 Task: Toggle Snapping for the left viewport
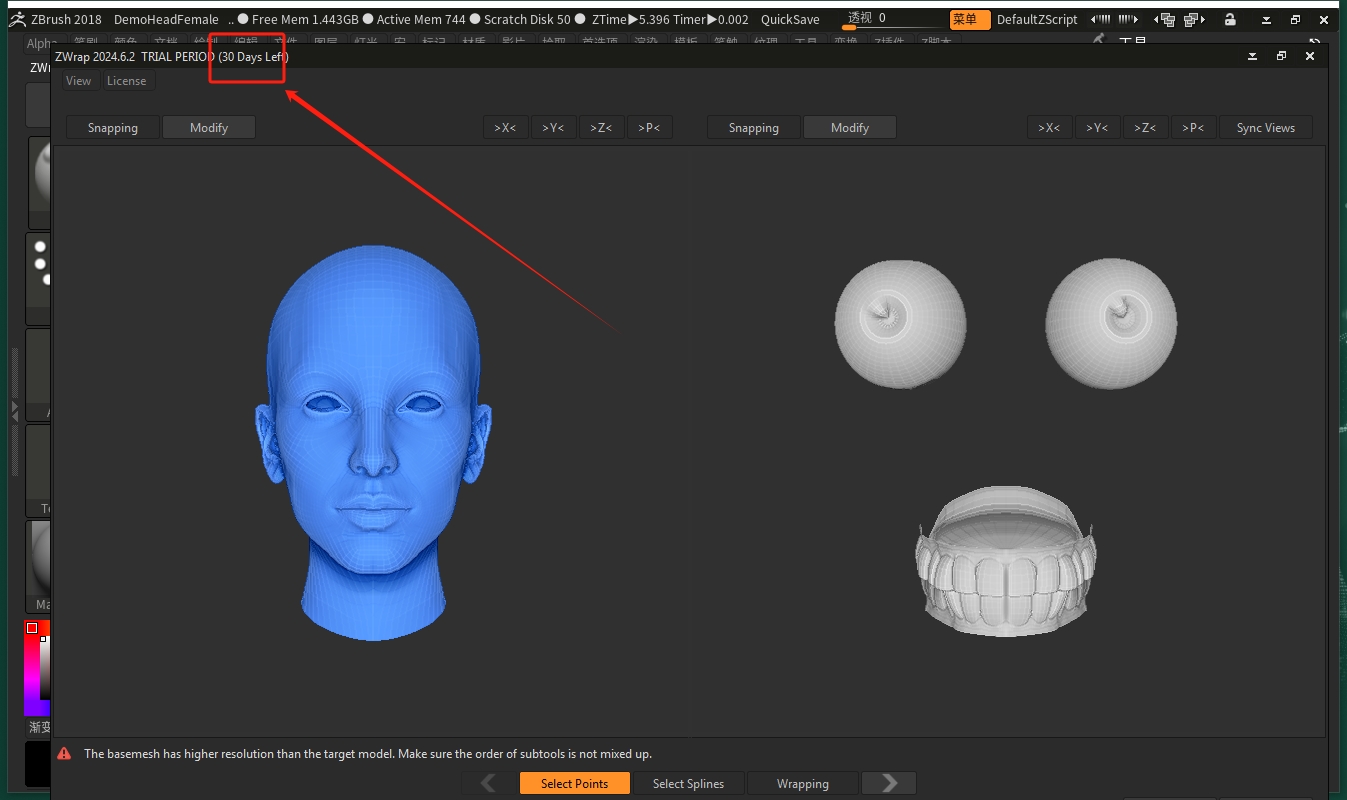pos(111,127)
